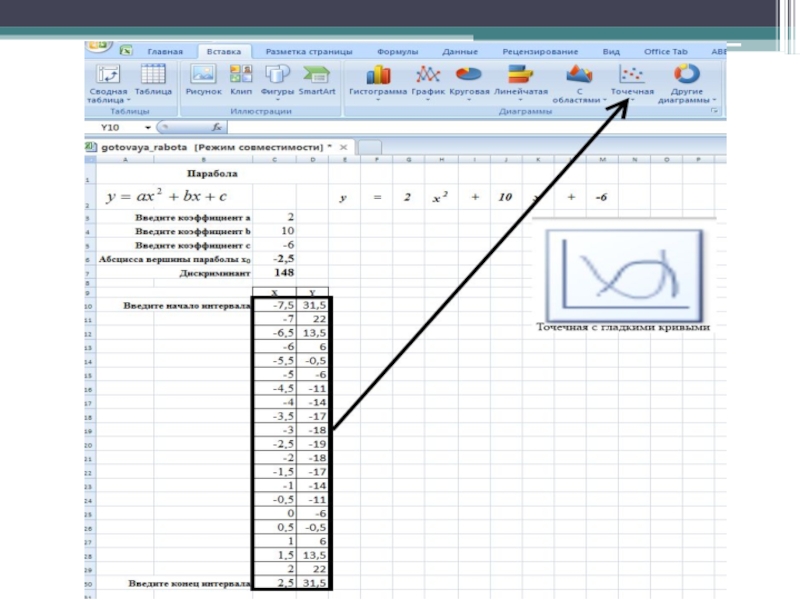Select cell with coefficient a value 2

(274, 217)
